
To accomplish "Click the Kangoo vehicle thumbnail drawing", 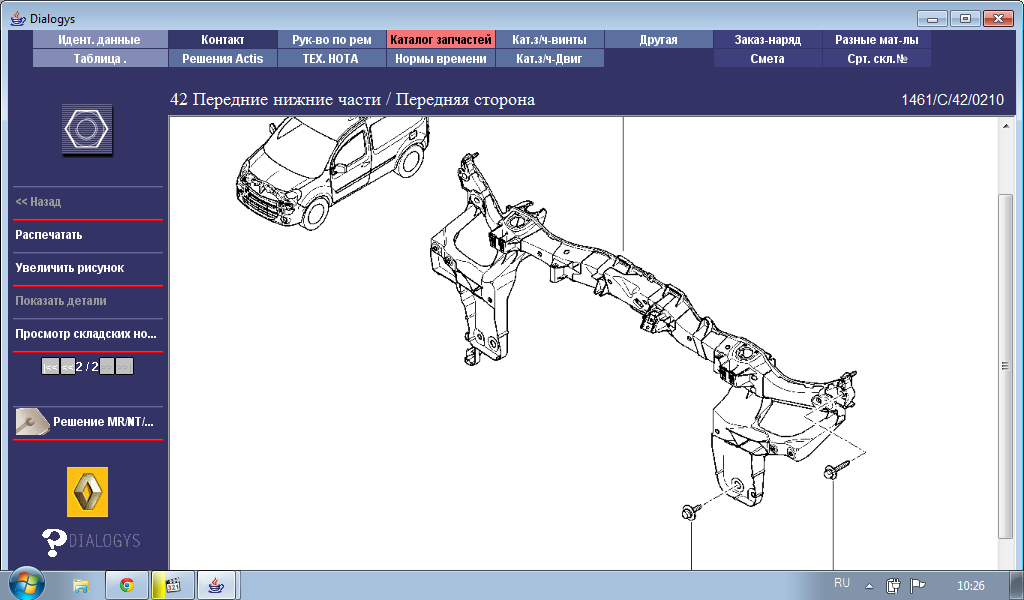I will 332,172.
